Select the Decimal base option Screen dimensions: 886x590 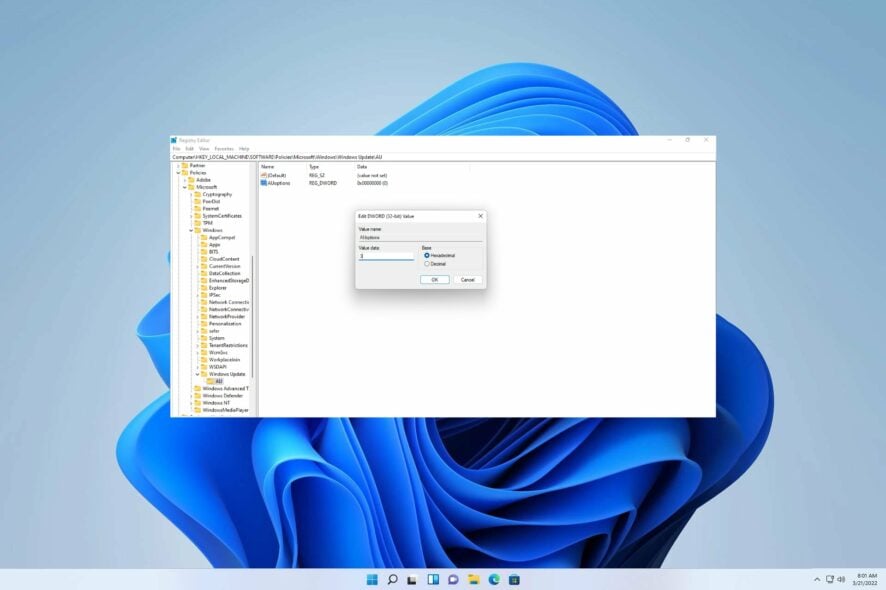click(427, 264)
